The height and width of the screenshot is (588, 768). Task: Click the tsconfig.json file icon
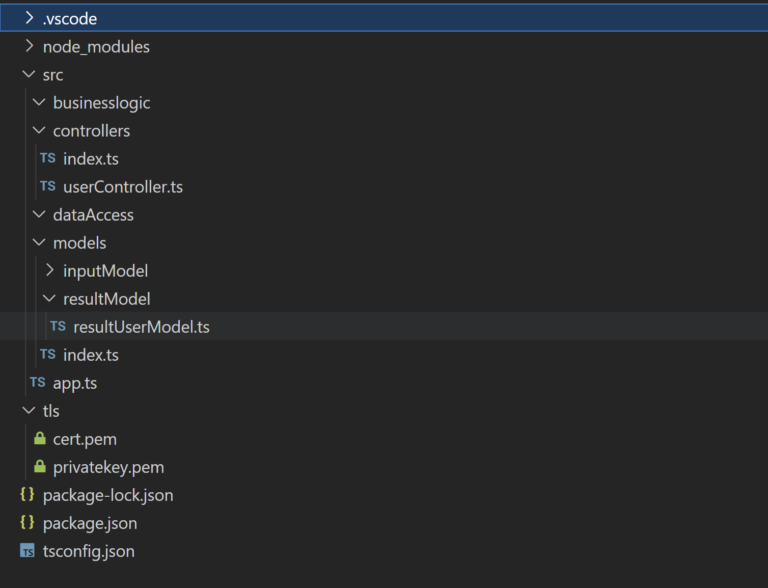tap(27, 551)
